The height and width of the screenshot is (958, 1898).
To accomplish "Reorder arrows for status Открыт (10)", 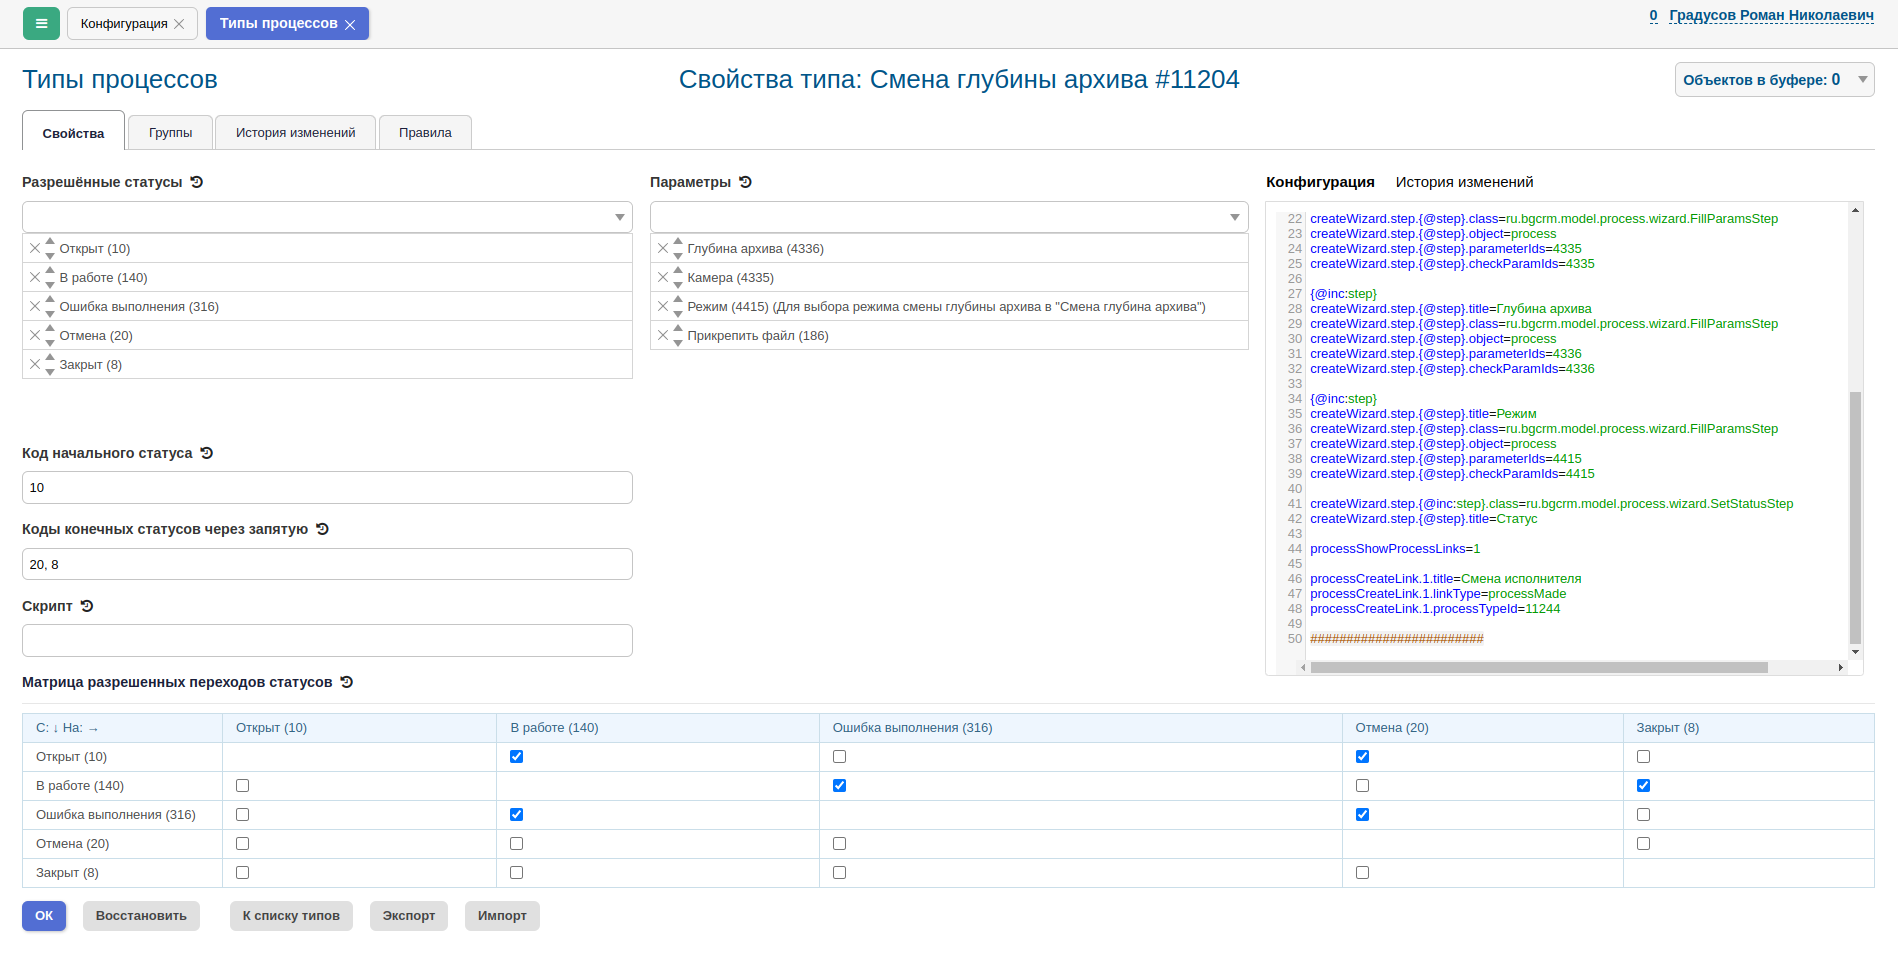I will tap(50, 248).
